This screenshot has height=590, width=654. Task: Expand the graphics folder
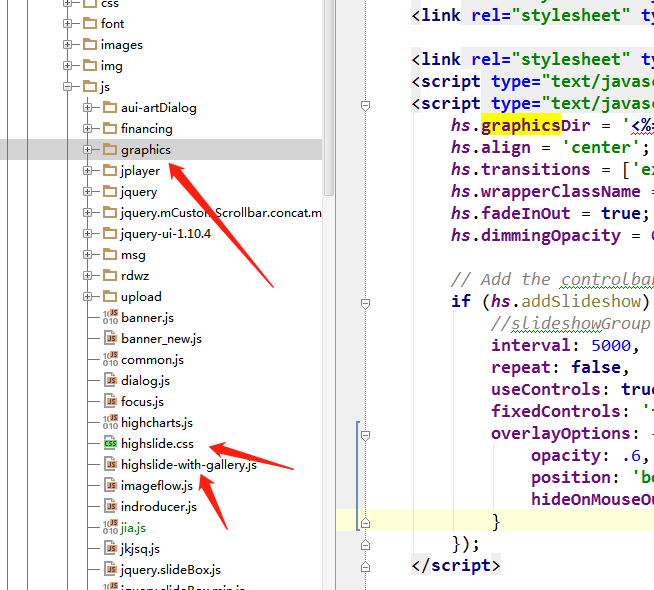87,149
